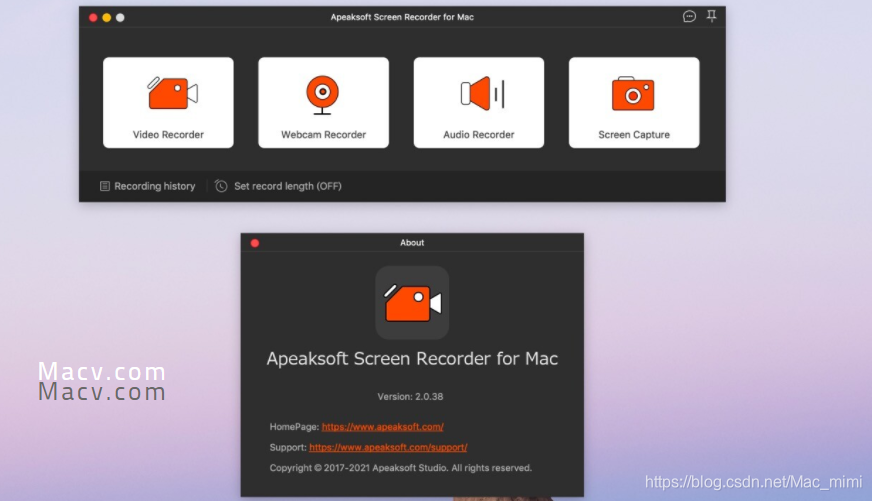The width and height of the screenshot is (872, 501).
Task: Click the main window title Apeaksoft Screen Recorder for Mac
Action: pos(402,17)
